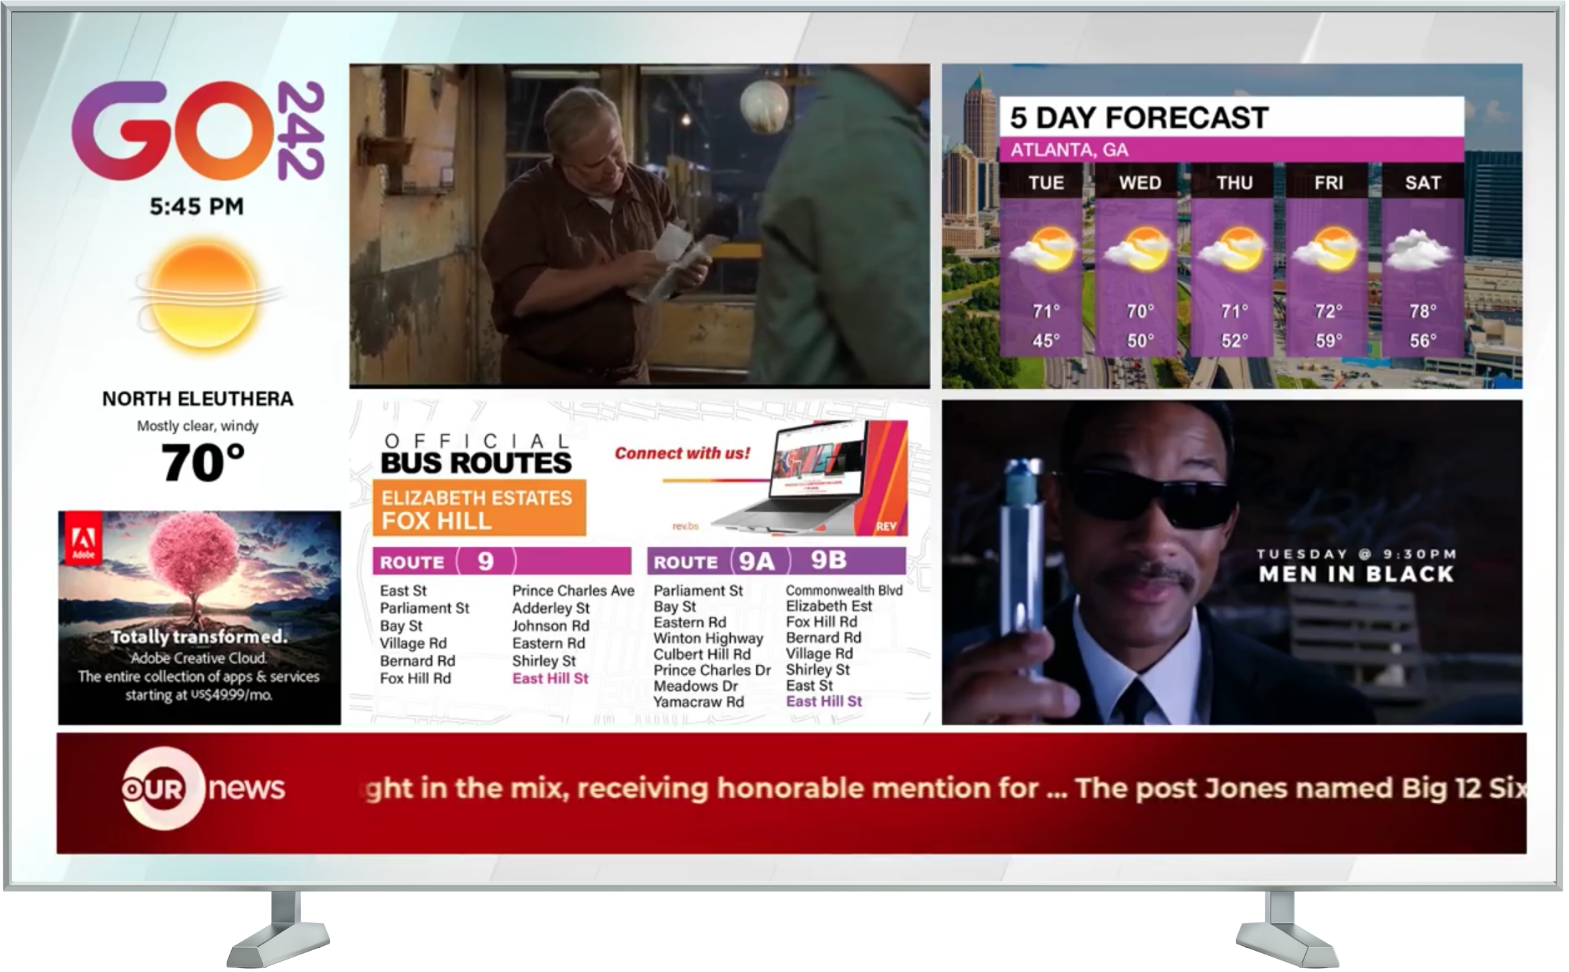This screenshot has height=972, width=1569.
Task: Click the GO 242 channel logo
Action: 197,130
